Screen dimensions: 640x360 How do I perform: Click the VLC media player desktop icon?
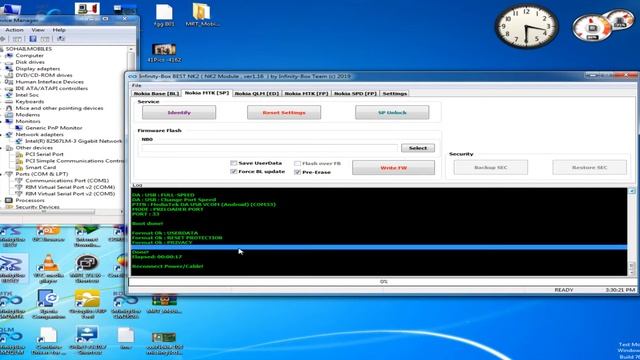[x=49, y=268]
